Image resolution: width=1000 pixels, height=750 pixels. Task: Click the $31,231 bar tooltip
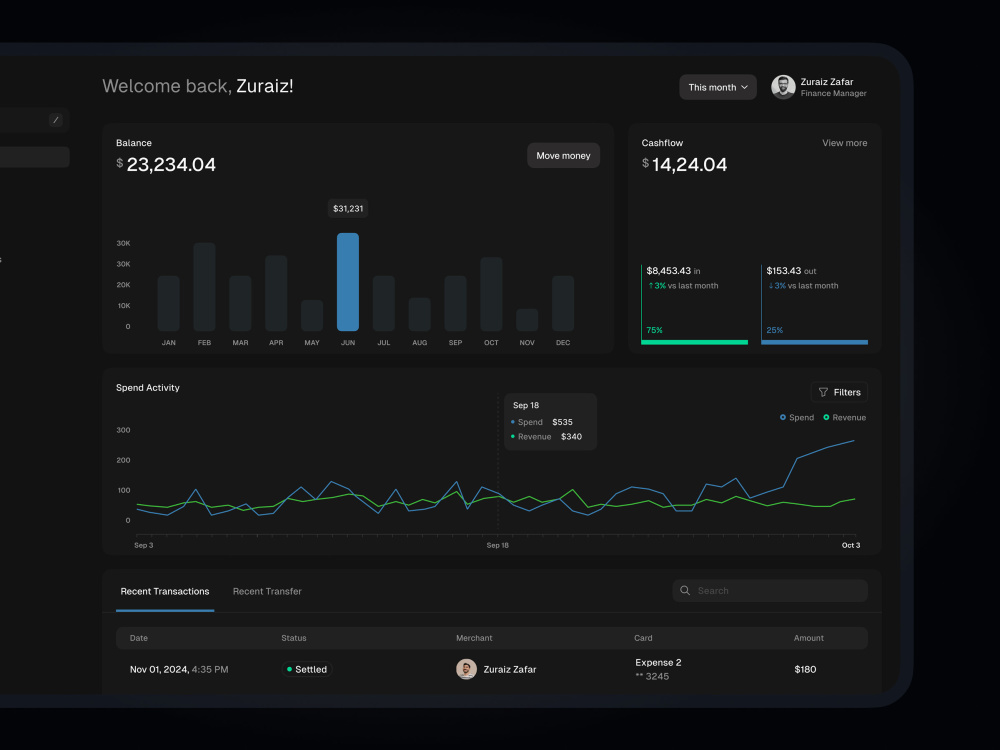(x=348, y=209)
